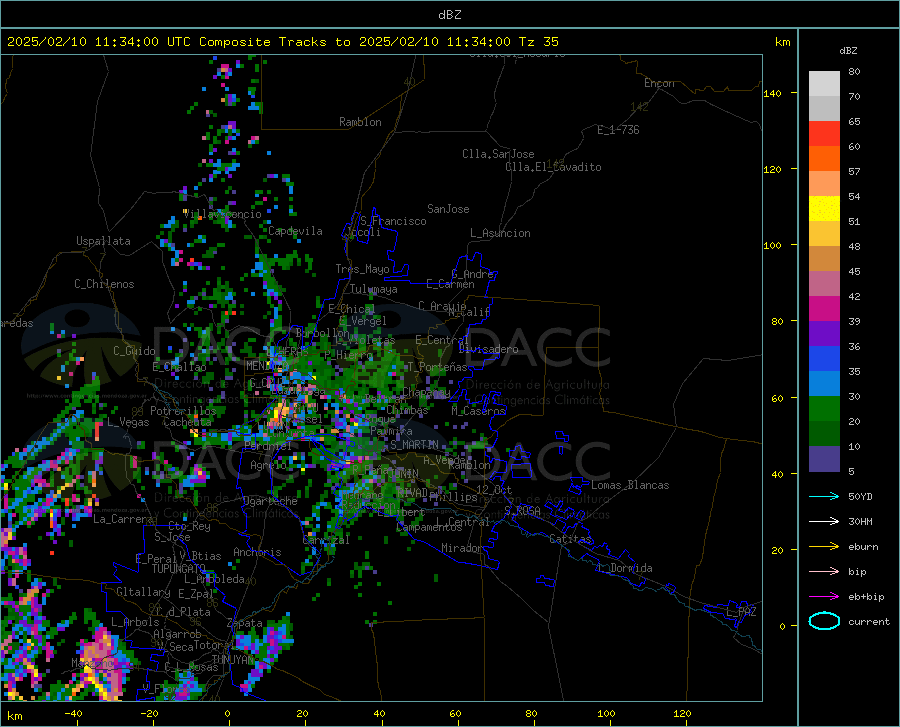
Task: Click the M_Caseros map label
Action: point(478,411)
